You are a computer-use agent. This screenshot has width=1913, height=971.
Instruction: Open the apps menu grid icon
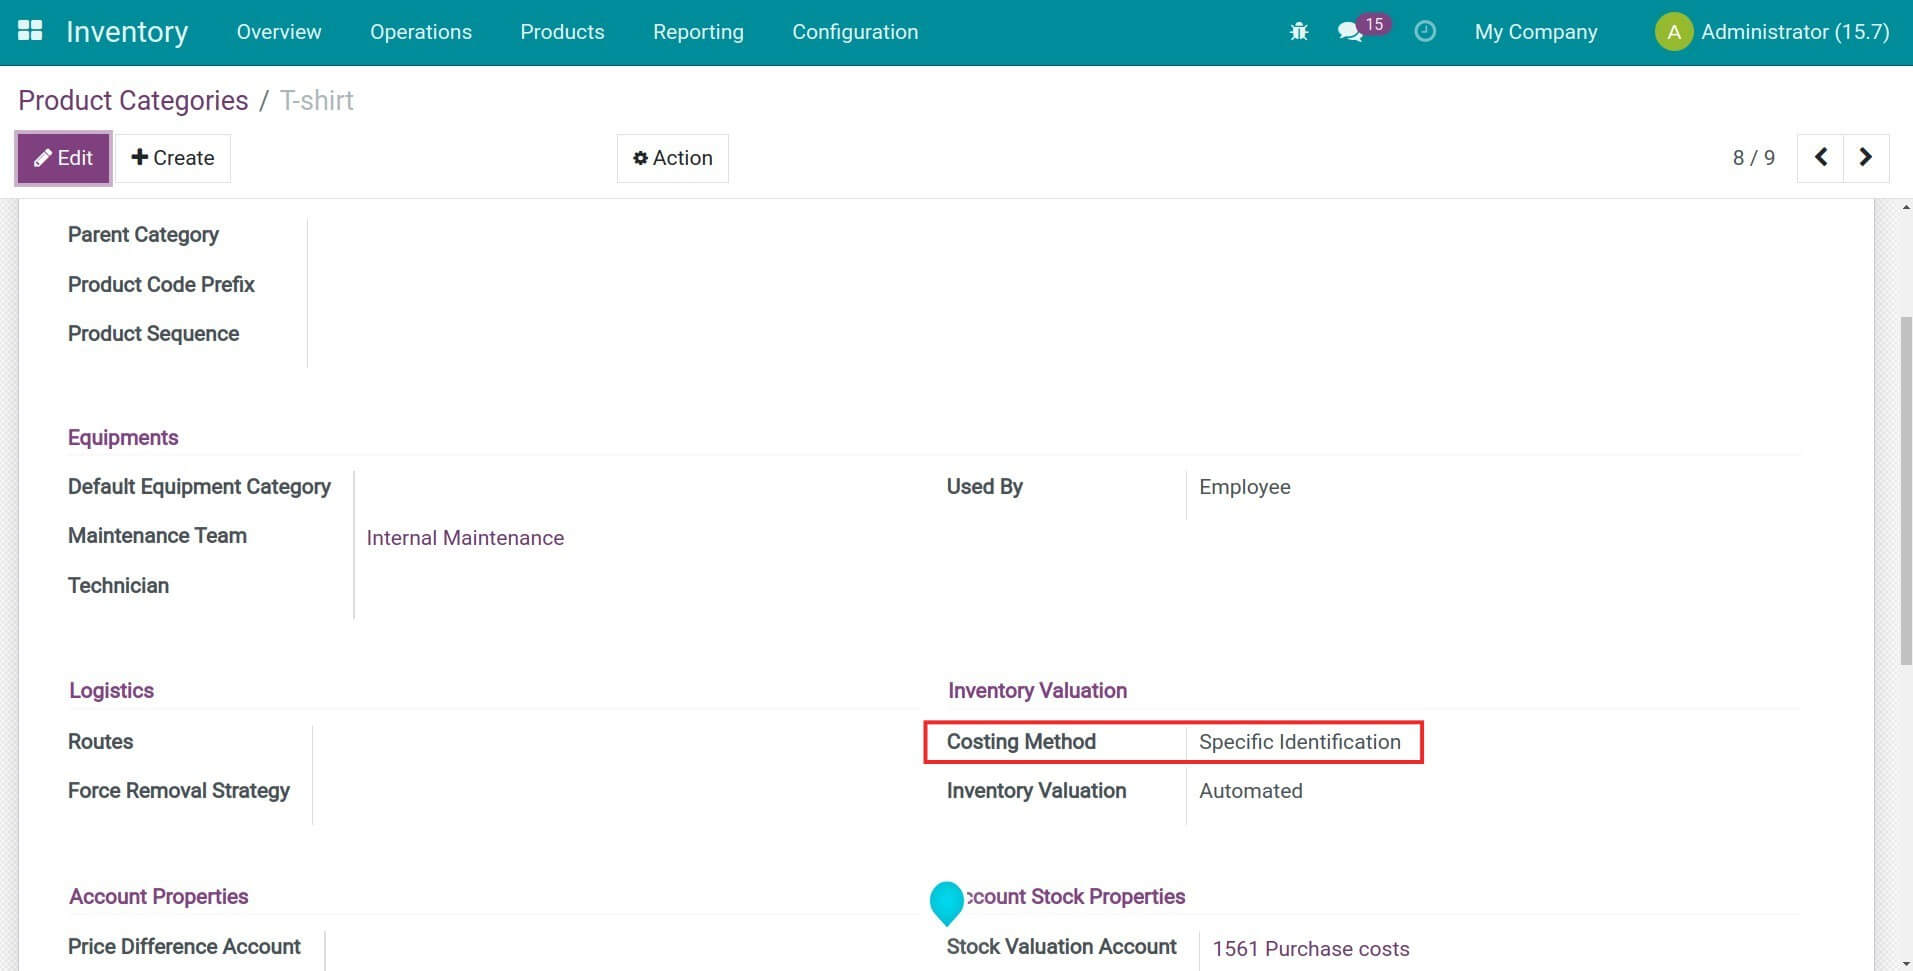tap(30, 31)
